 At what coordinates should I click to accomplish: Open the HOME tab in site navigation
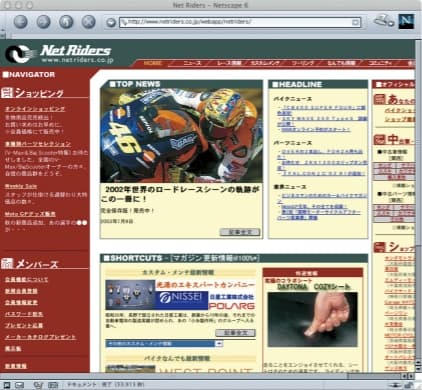[x=153, y=63]
